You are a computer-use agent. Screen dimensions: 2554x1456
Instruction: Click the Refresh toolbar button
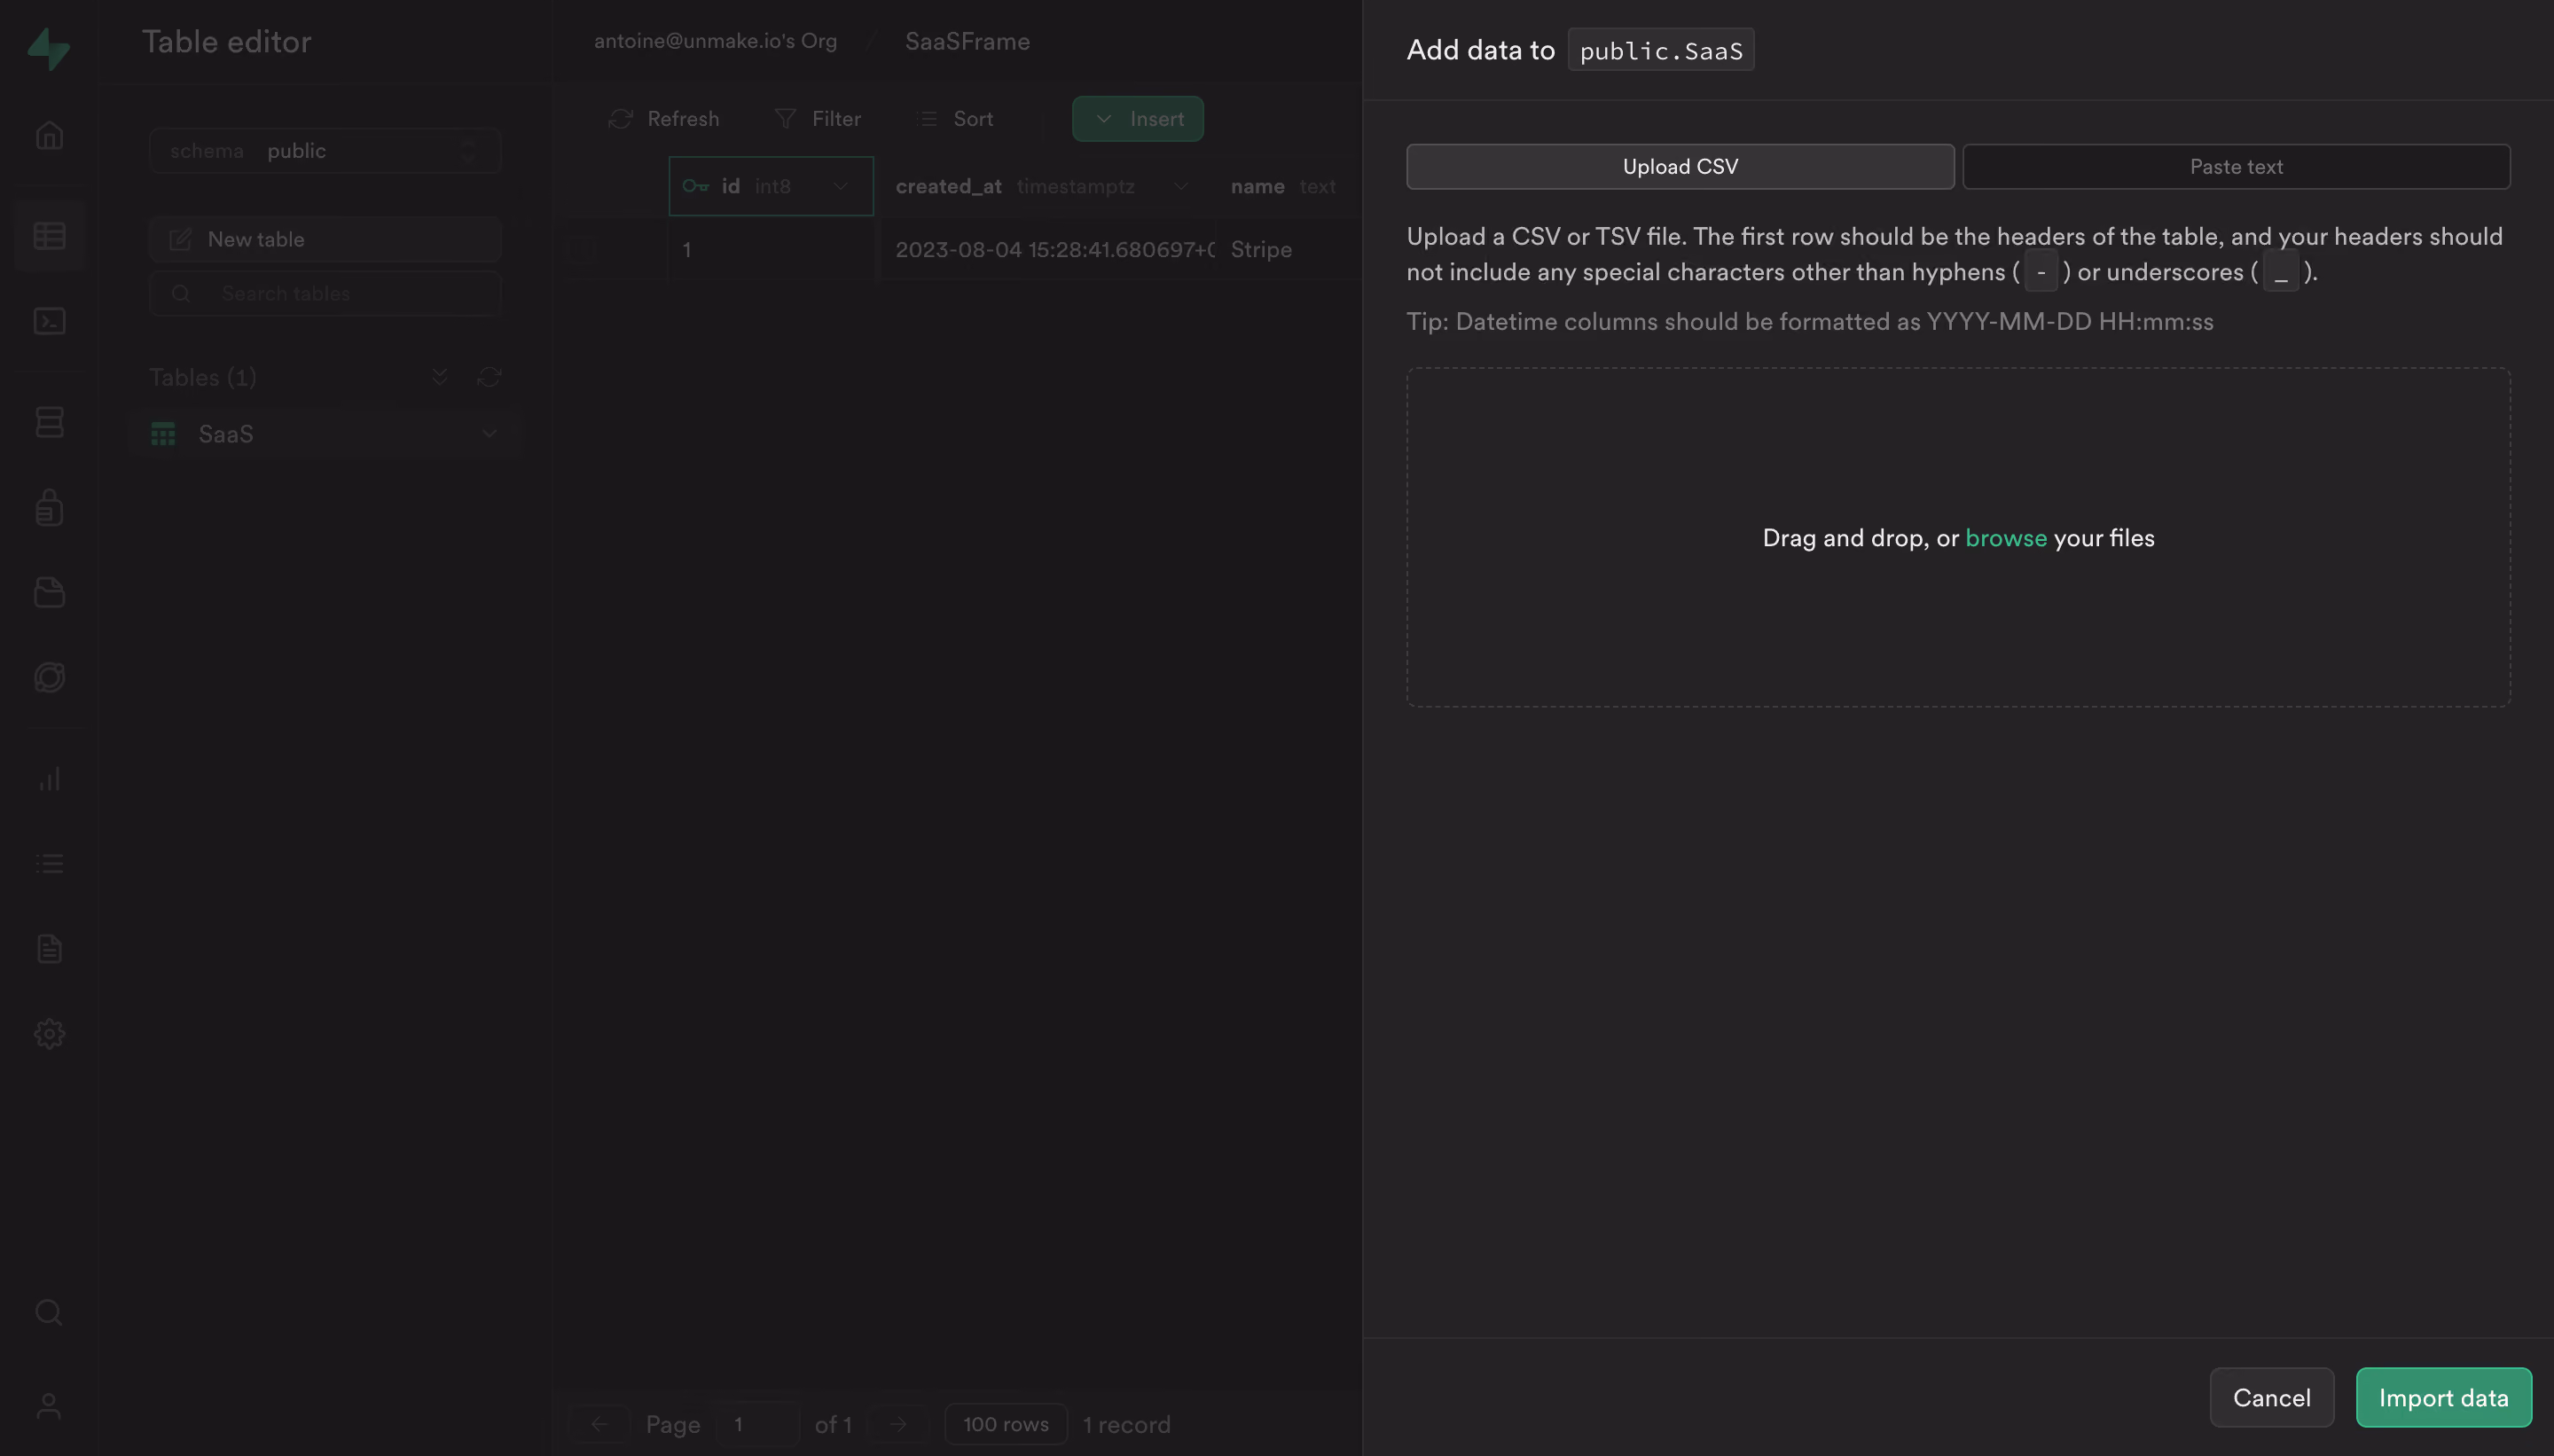click(x=664, y=119)
